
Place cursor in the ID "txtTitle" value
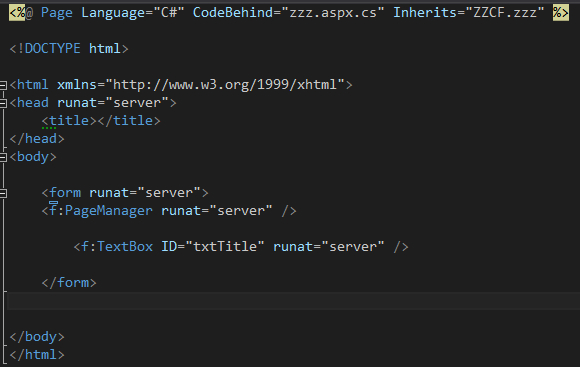(225, 246)
